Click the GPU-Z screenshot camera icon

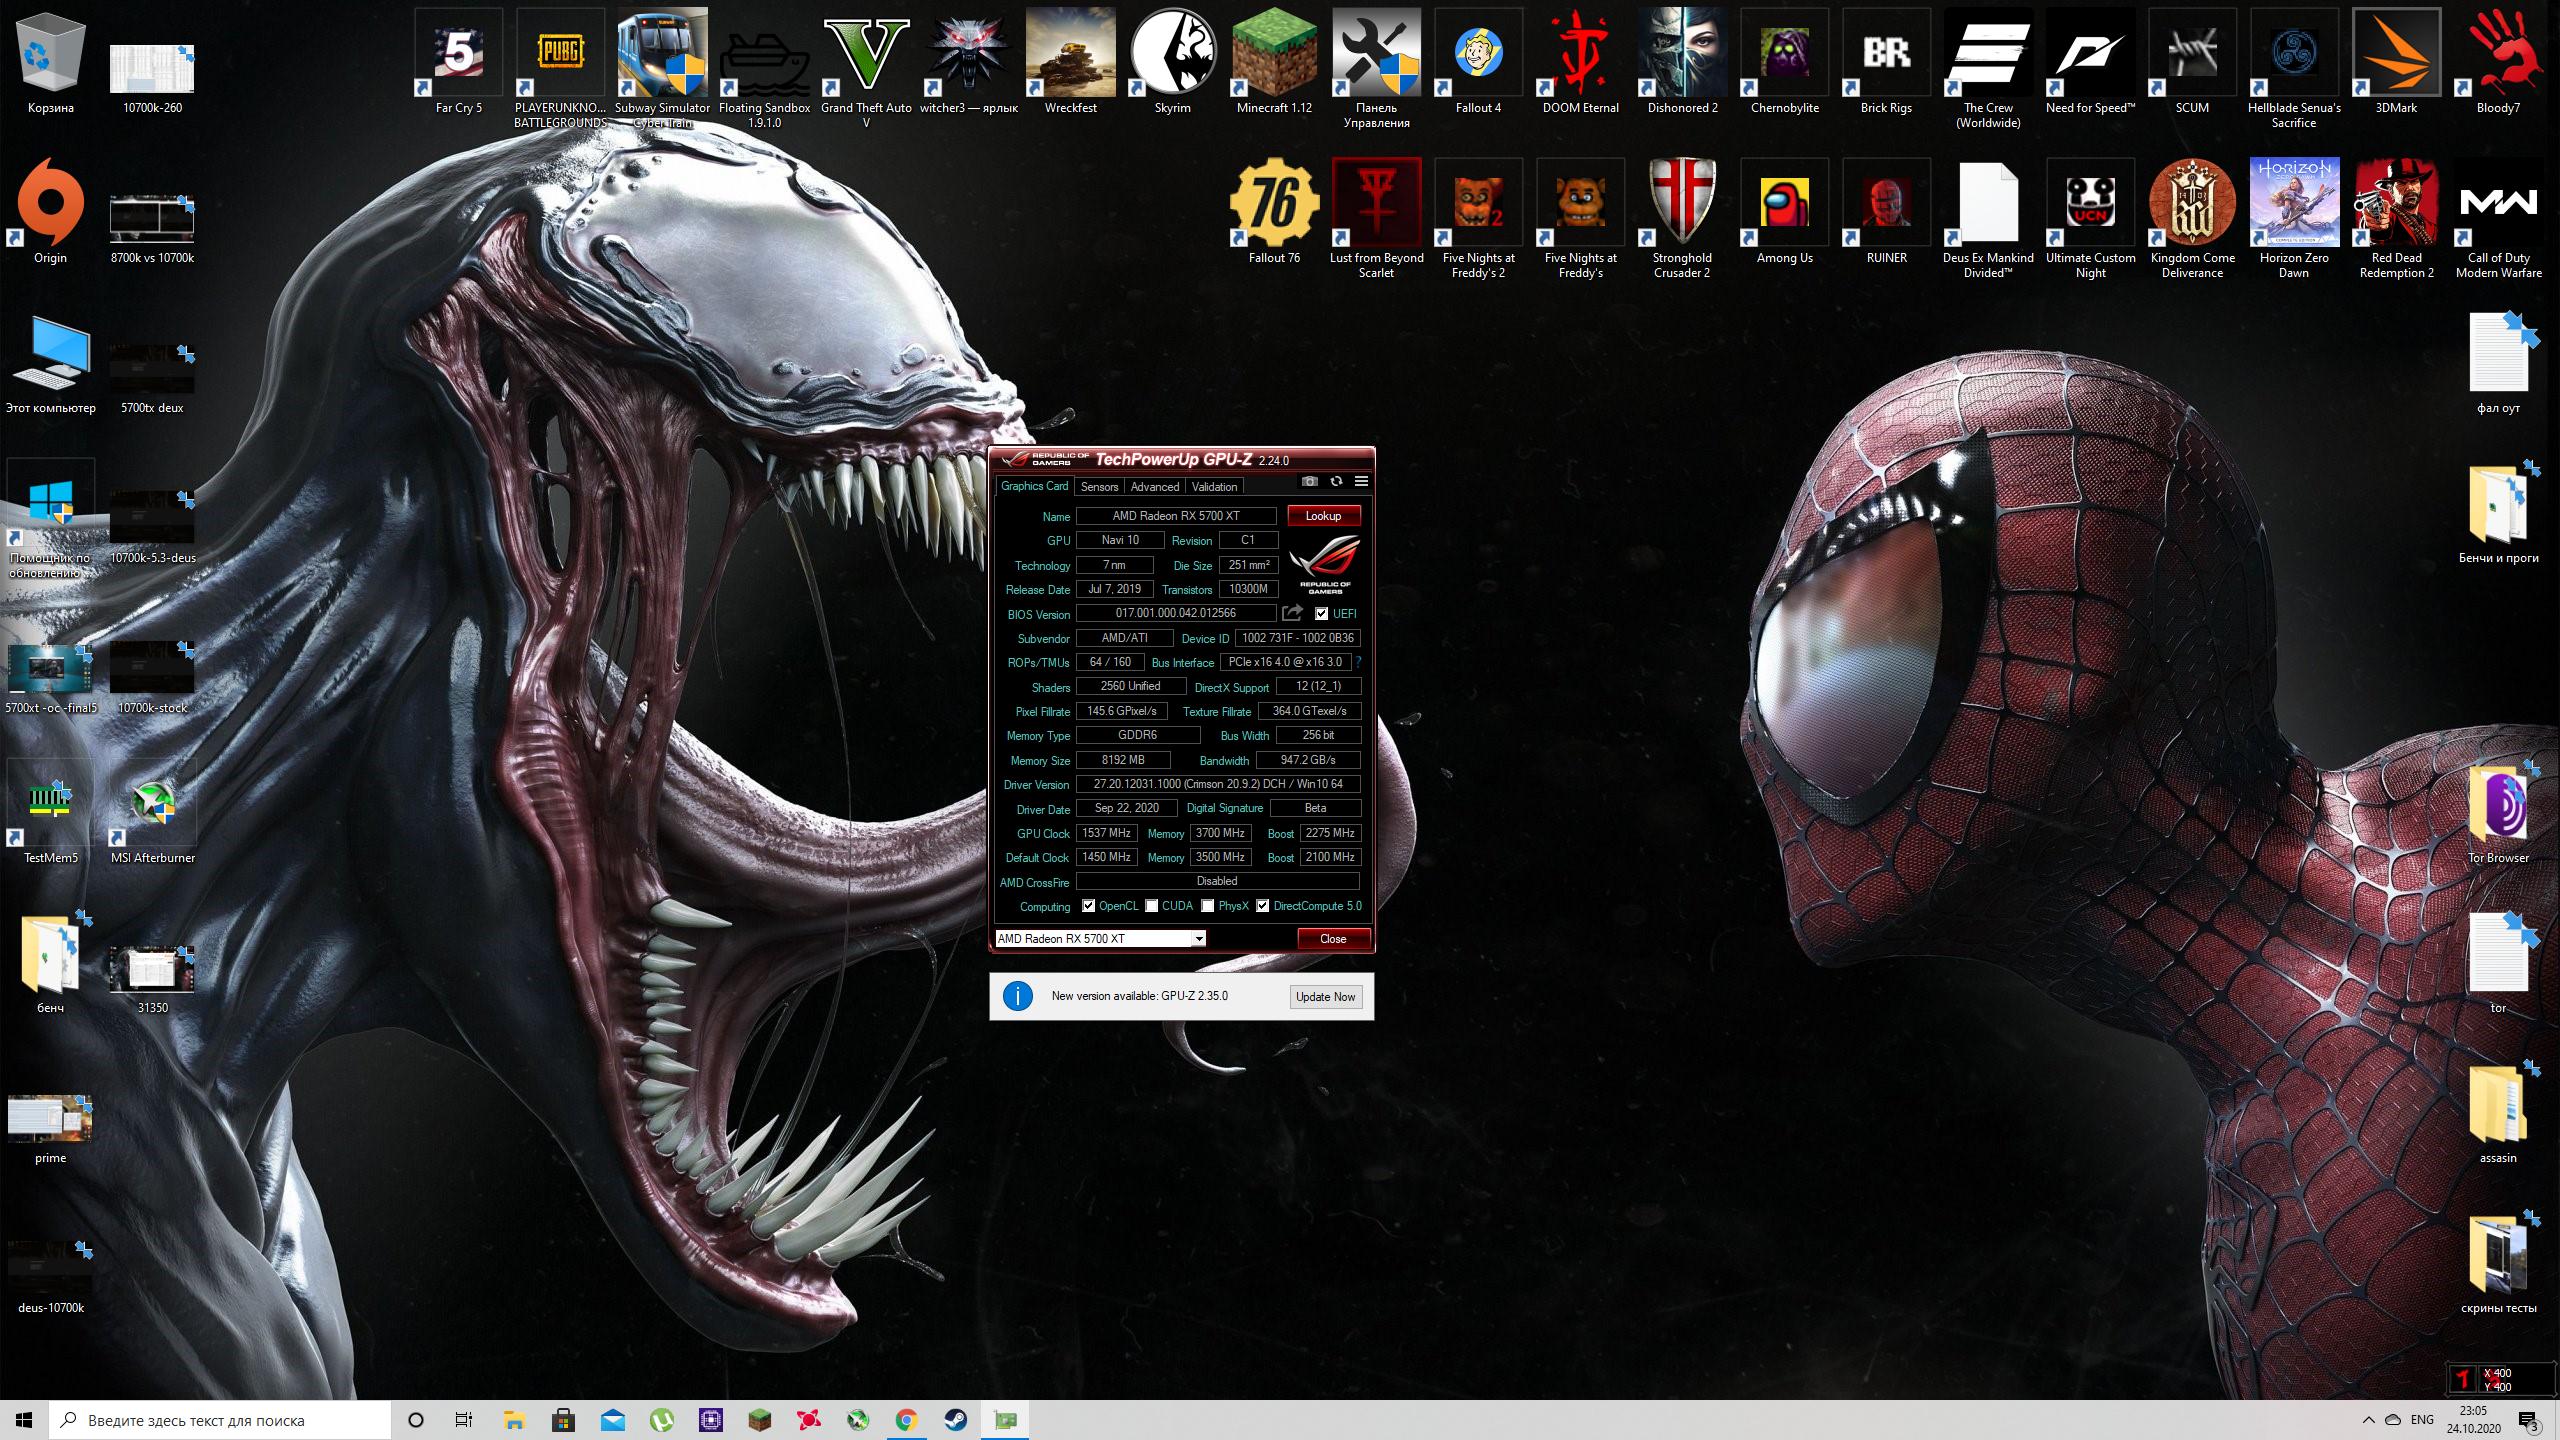[1309, 481]
